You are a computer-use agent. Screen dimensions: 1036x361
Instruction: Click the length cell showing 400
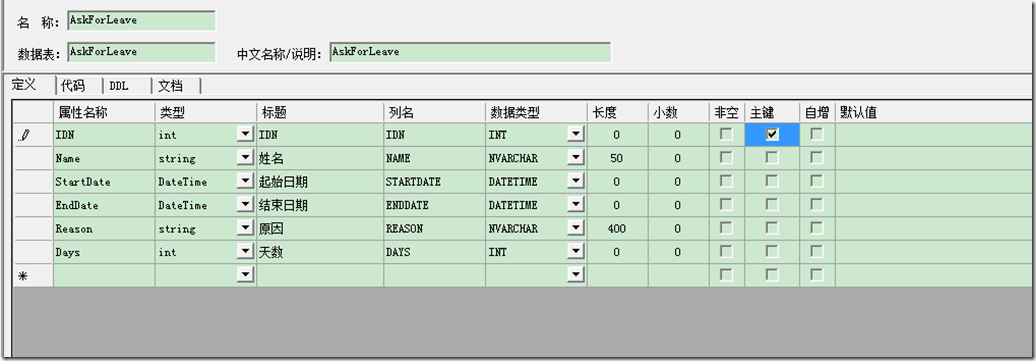pos(617,229)
